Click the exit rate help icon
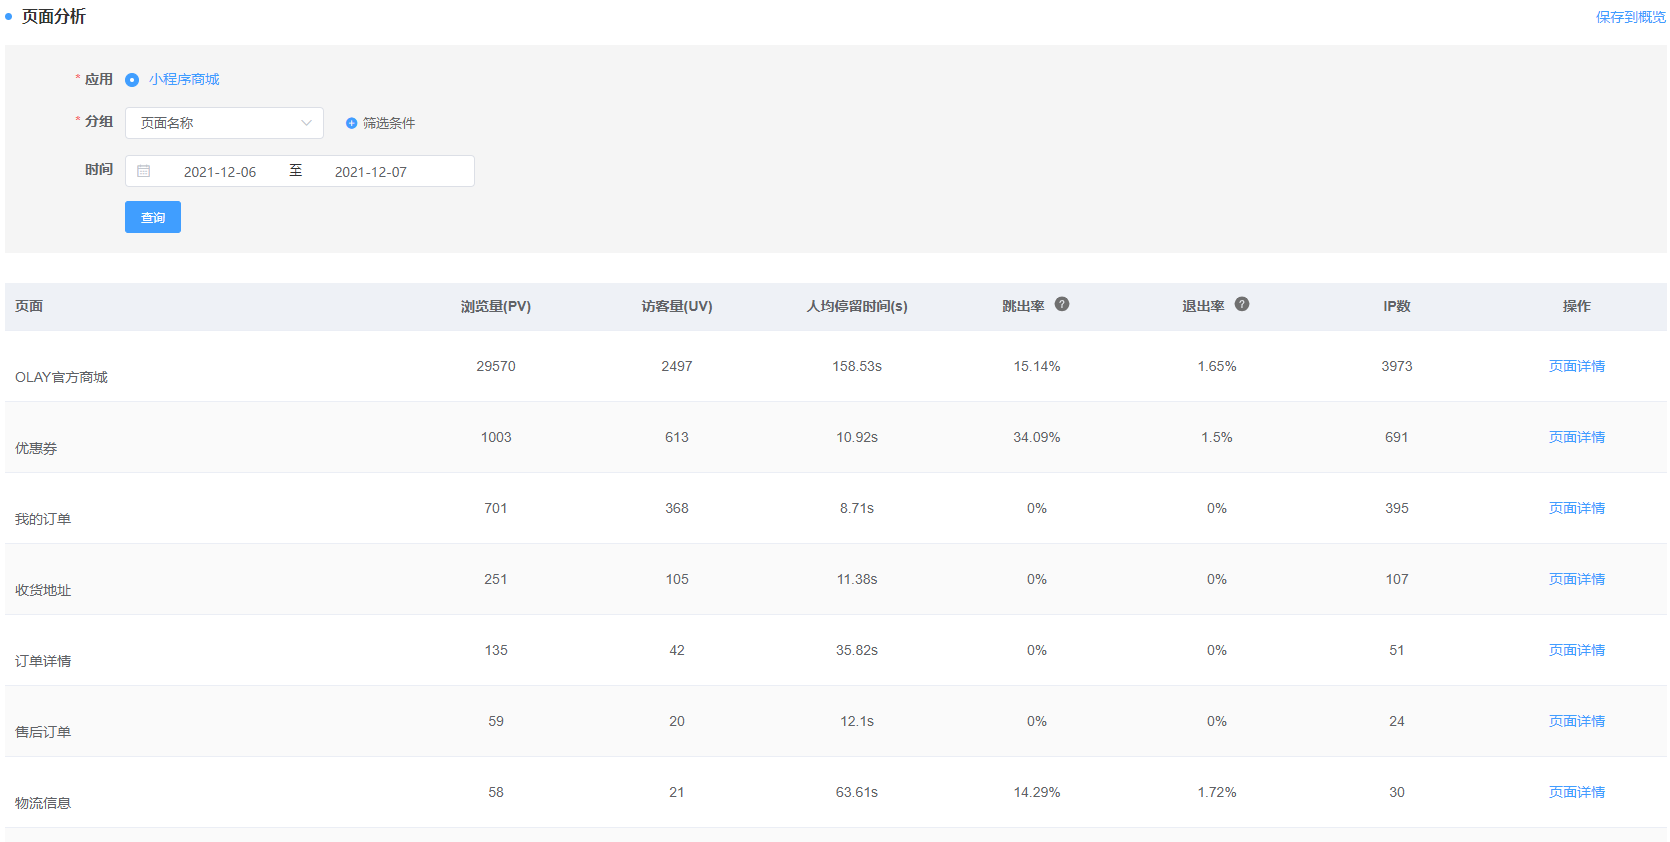This screenshot has height=842, width=1670. click(x=1242, y=304)
